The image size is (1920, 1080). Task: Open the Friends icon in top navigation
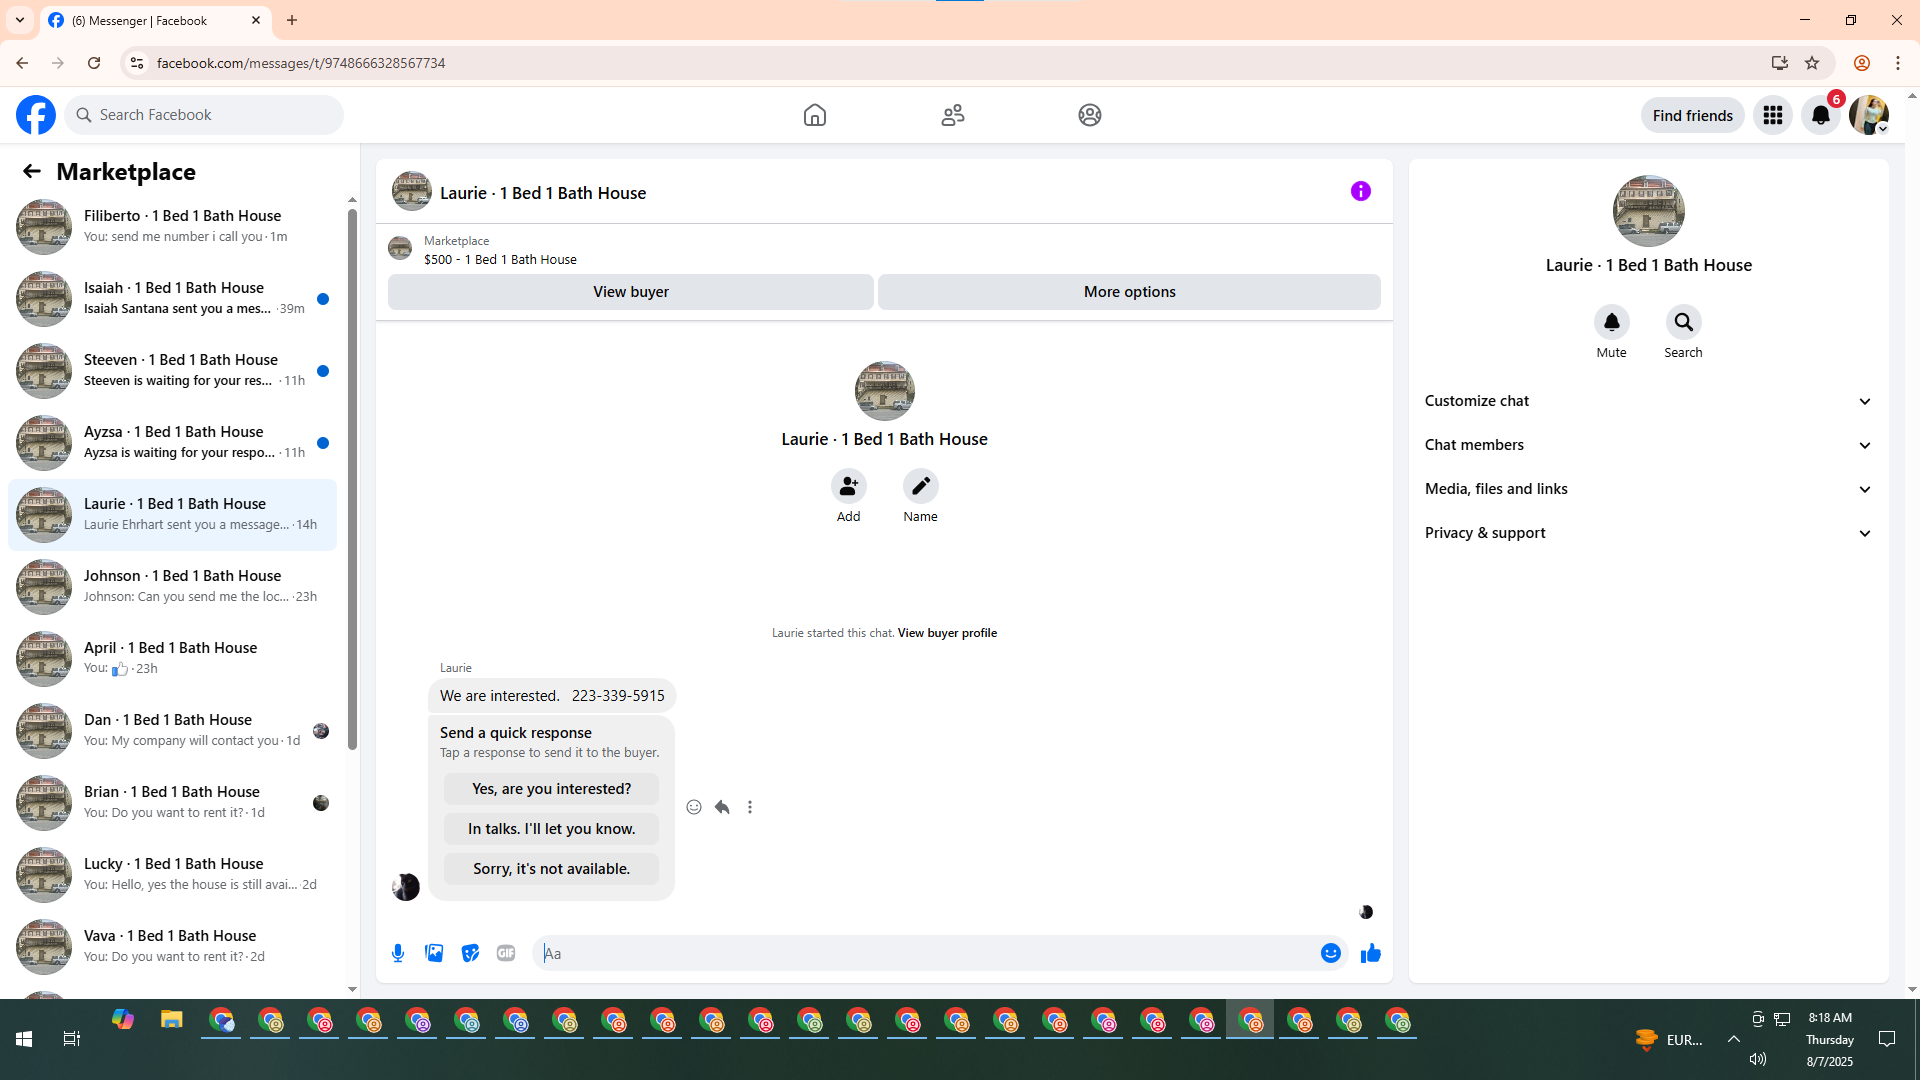coord(953,115)
